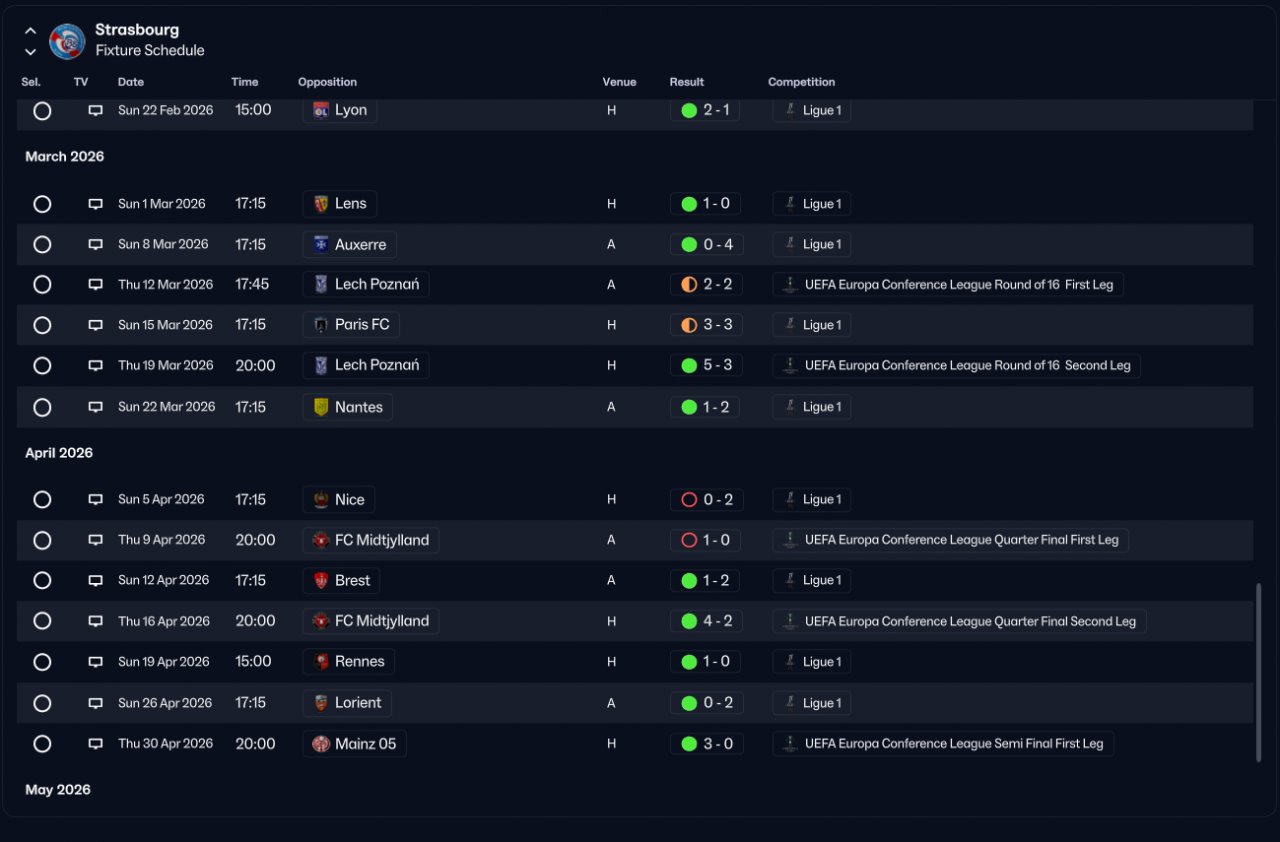Image resolution: width=1280 pixels, height=842 pixels.
Task: Click the TV icon for Mainz 05 match
Action: 96,744
